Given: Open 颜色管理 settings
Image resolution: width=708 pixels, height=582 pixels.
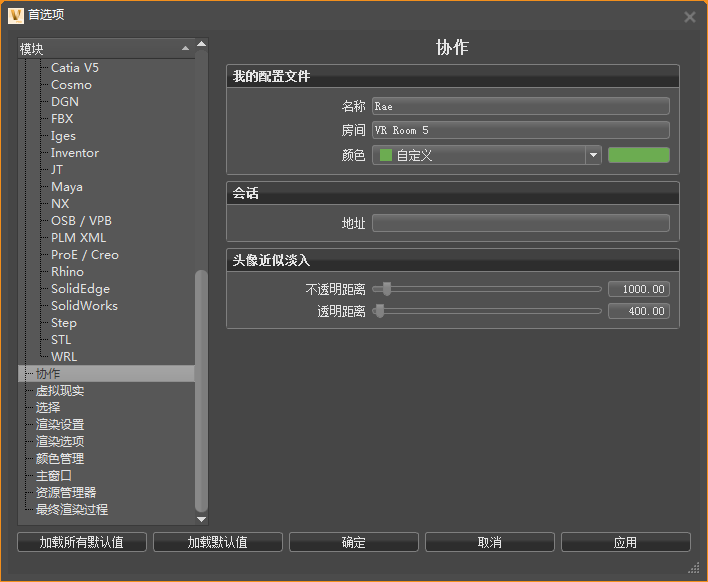Looking at the screenshot, I should point(60,459).
